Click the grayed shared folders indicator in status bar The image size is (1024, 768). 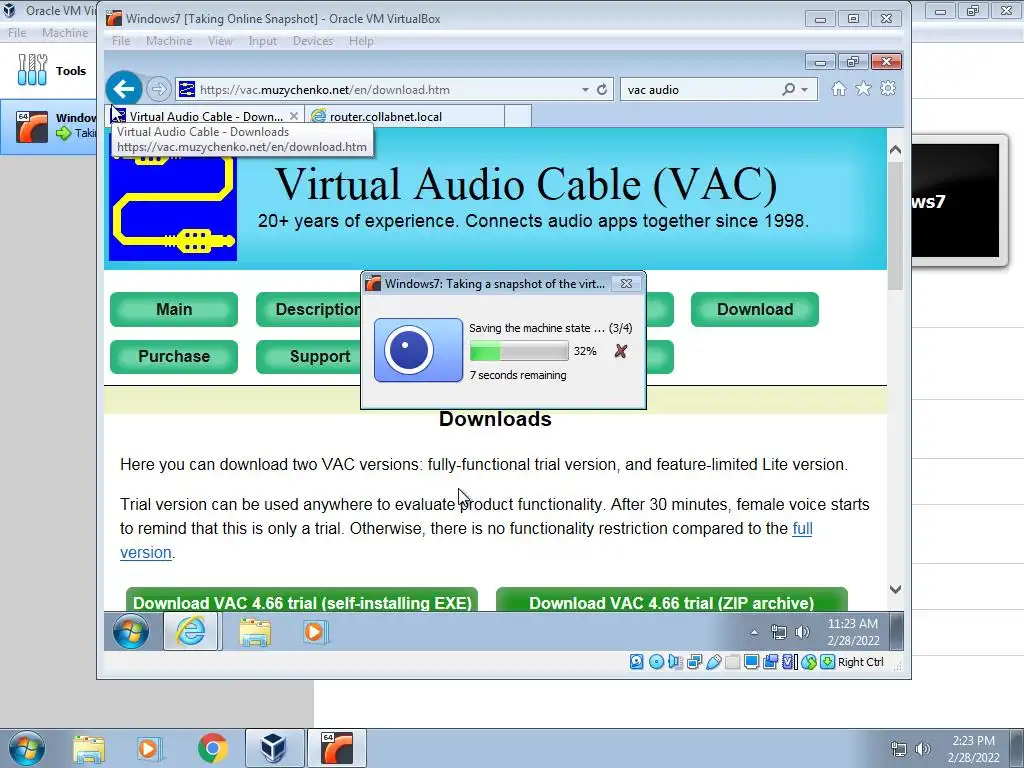click(x=732, y=662)
